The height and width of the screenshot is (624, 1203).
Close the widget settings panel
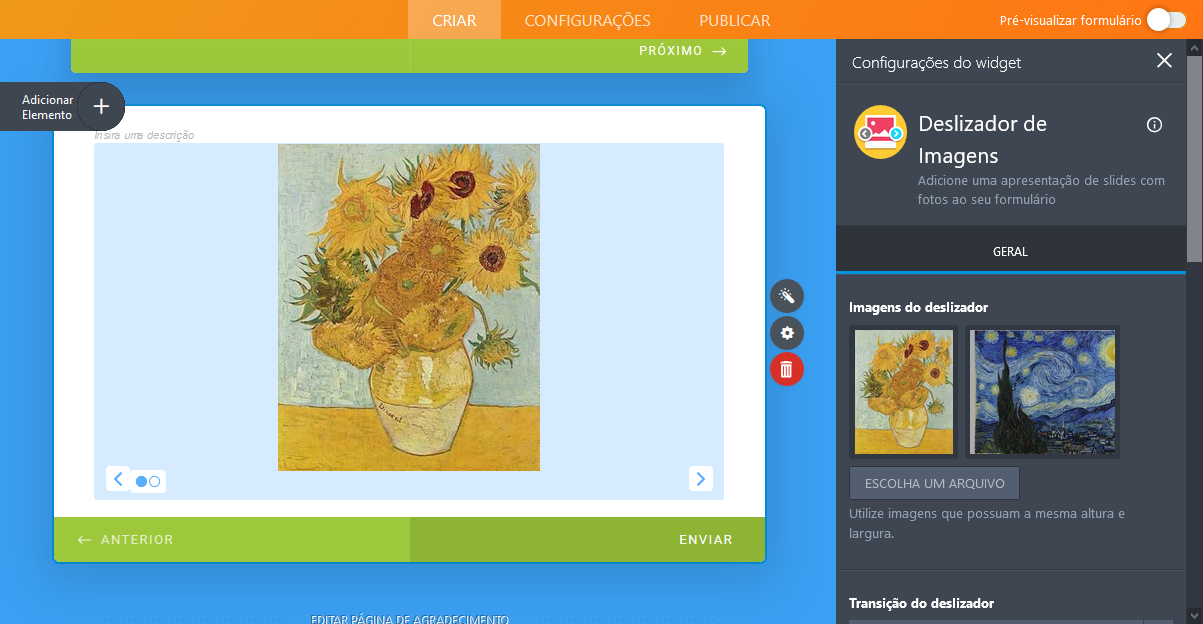coord(1164,61)
